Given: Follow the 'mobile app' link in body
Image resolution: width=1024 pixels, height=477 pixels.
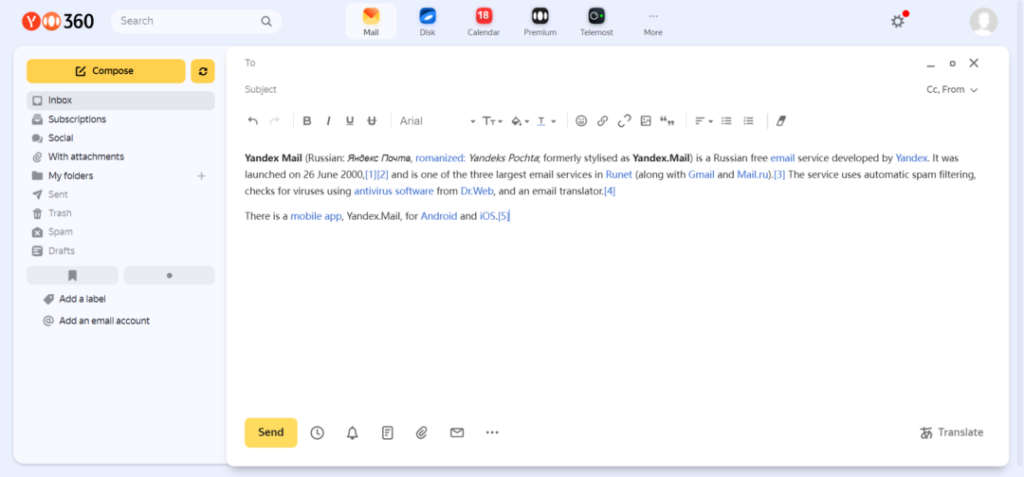Looking at the screenshot, I should tap(316, 216).
